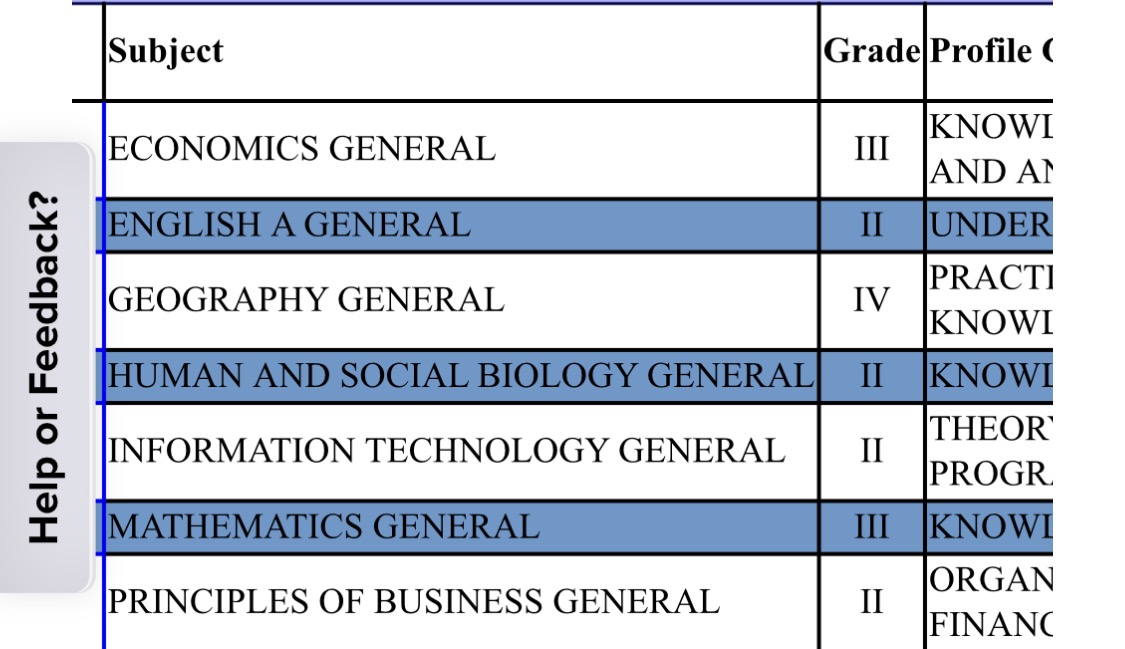Click the grade III for Mathematics
The width and height of the screenshot is (1125, 649).
pyautogui.click(x=872, y=528)
